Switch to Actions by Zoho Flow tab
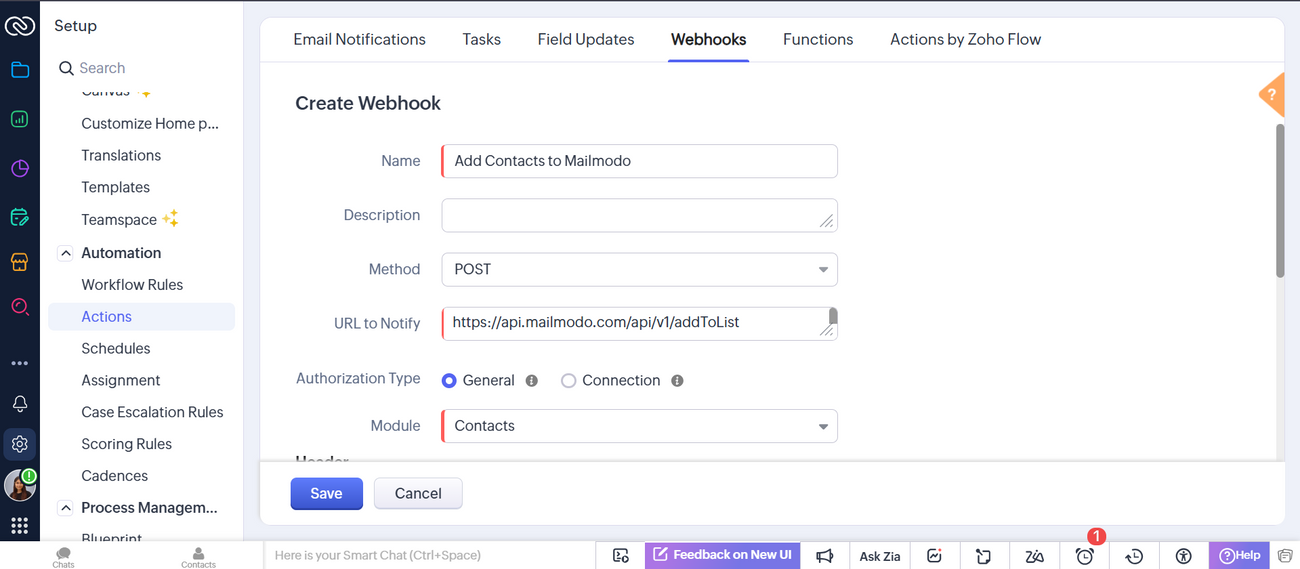The width and height of the screenshot is (1300, 569). tap(965, 40)
